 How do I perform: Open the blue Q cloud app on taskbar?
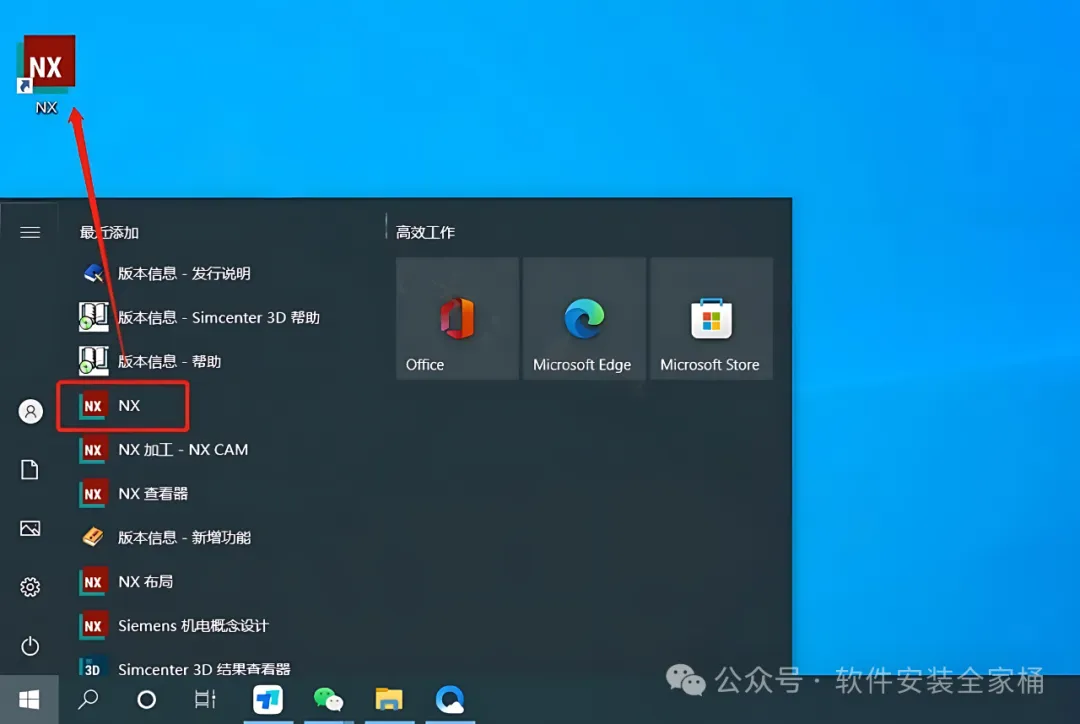coord(450,700)
